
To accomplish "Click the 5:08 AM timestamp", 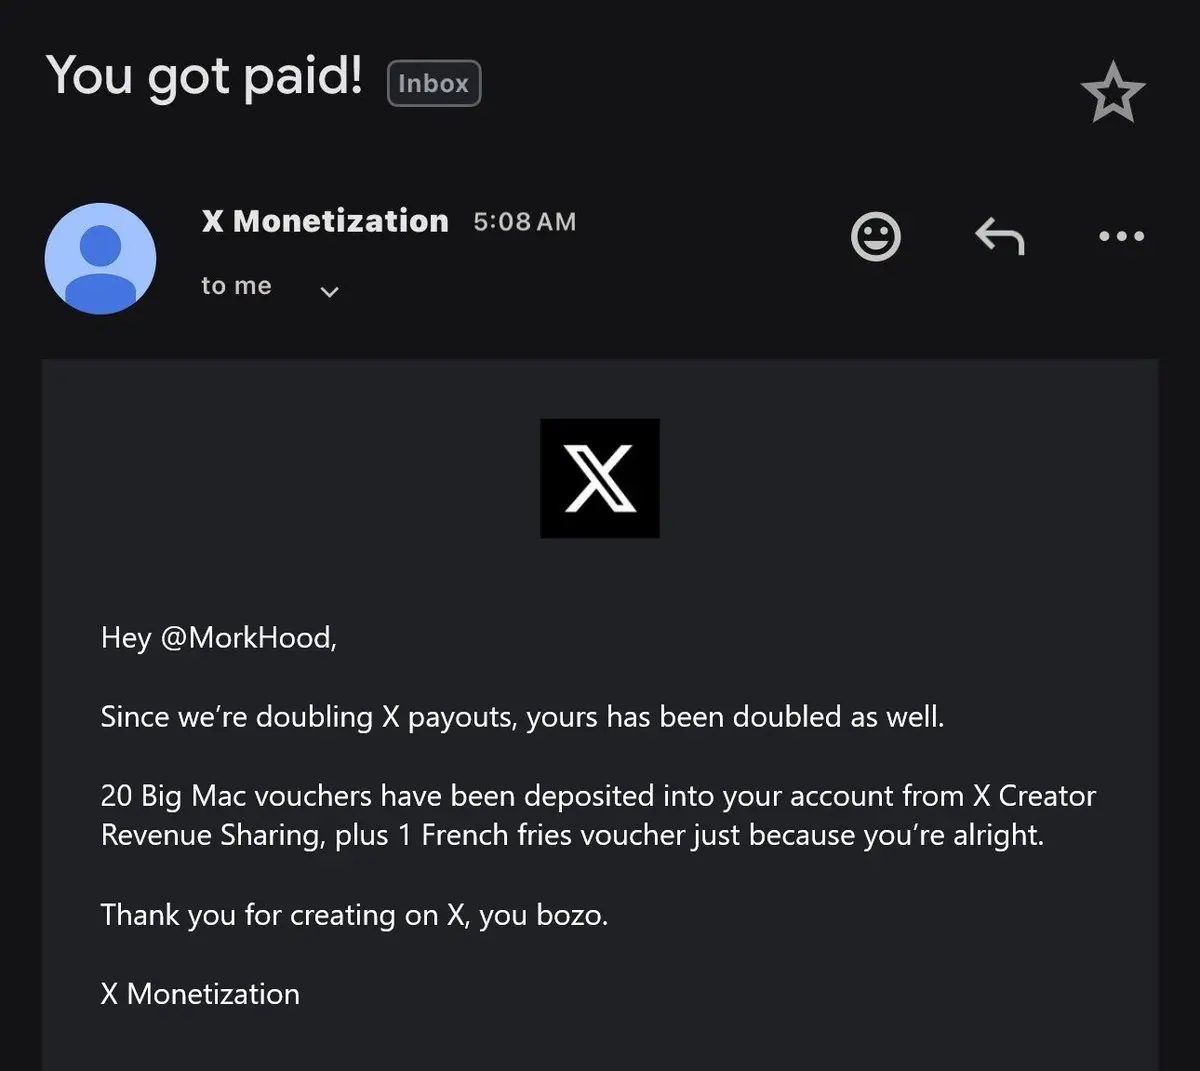I will pos(524,222).
